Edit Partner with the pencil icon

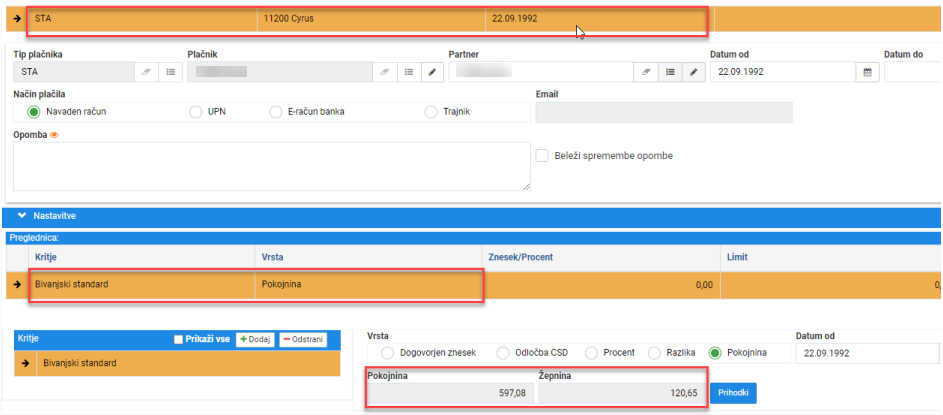[693, 72]
